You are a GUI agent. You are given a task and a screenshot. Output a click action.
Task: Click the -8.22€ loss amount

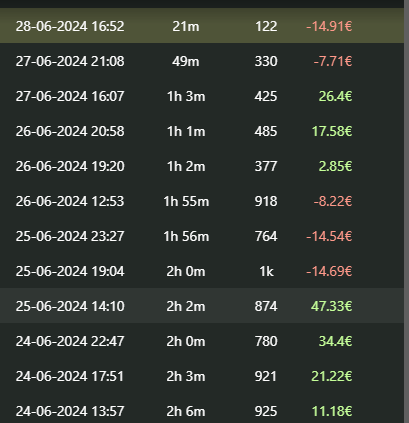[x=333, y=201]
